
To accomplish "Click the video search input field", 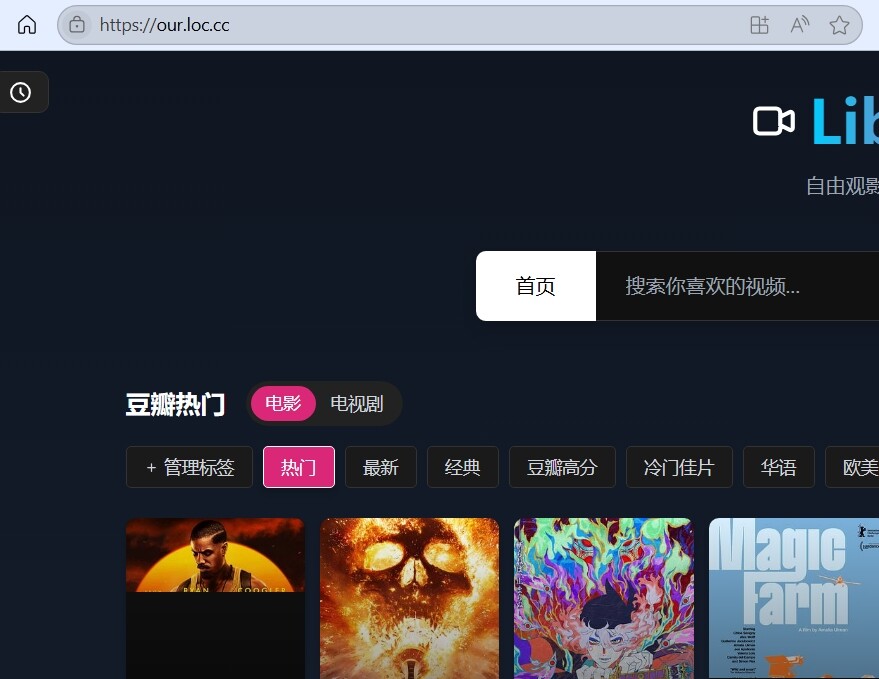I will 737,286.
